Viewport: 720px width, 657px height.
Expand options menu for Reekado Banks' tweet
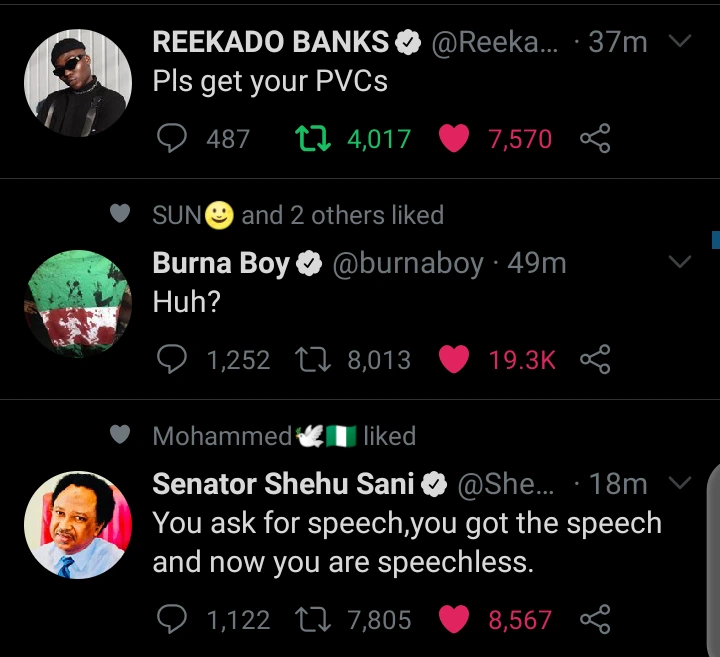click(x=679, y=42)
